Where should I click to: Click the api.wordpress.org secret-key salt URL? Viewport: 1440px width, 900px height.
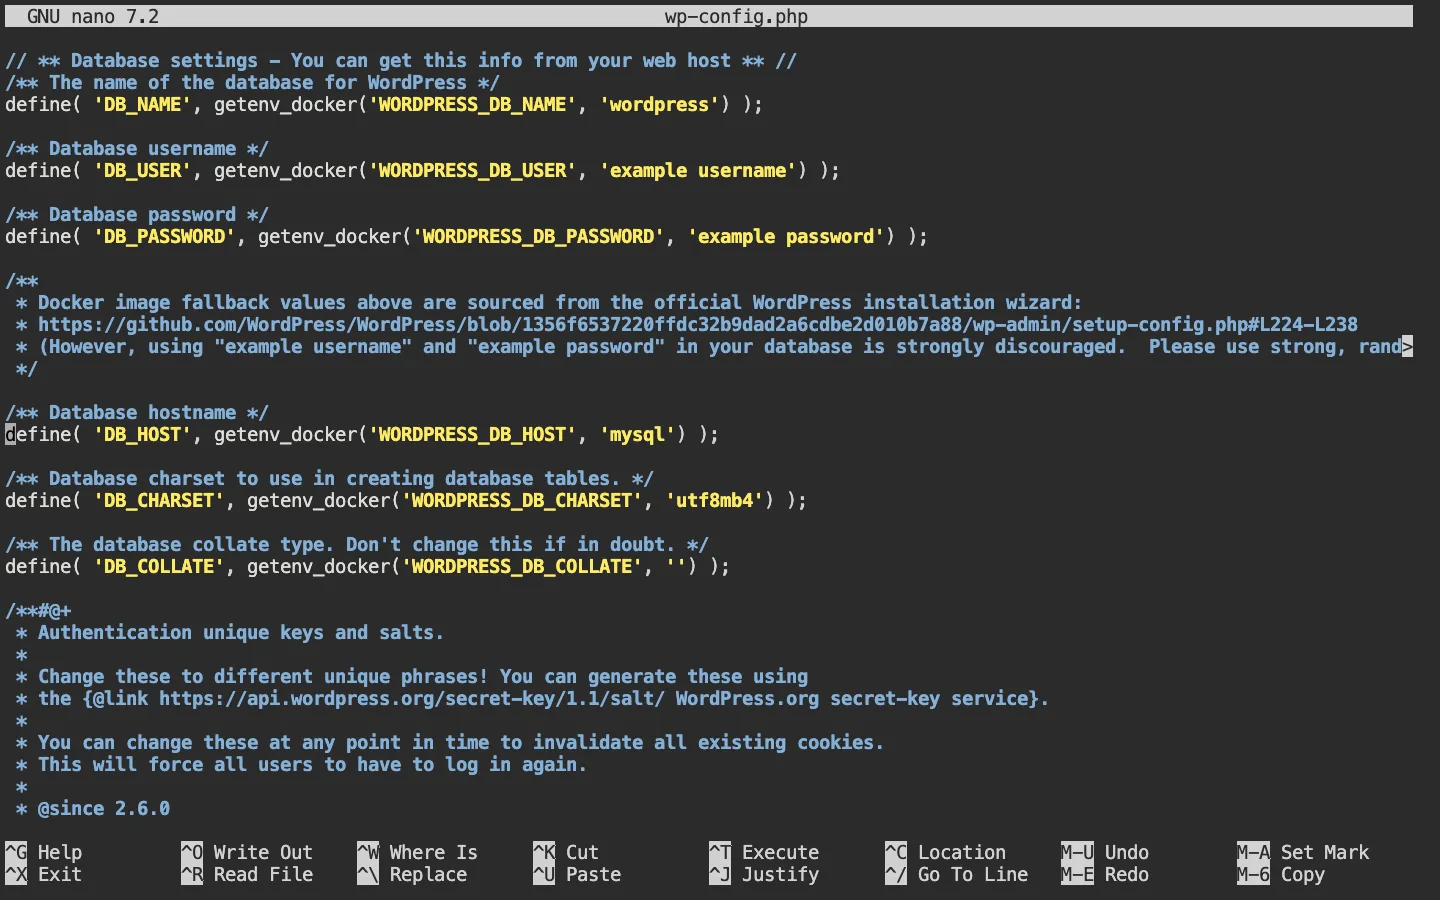point(412,698)
